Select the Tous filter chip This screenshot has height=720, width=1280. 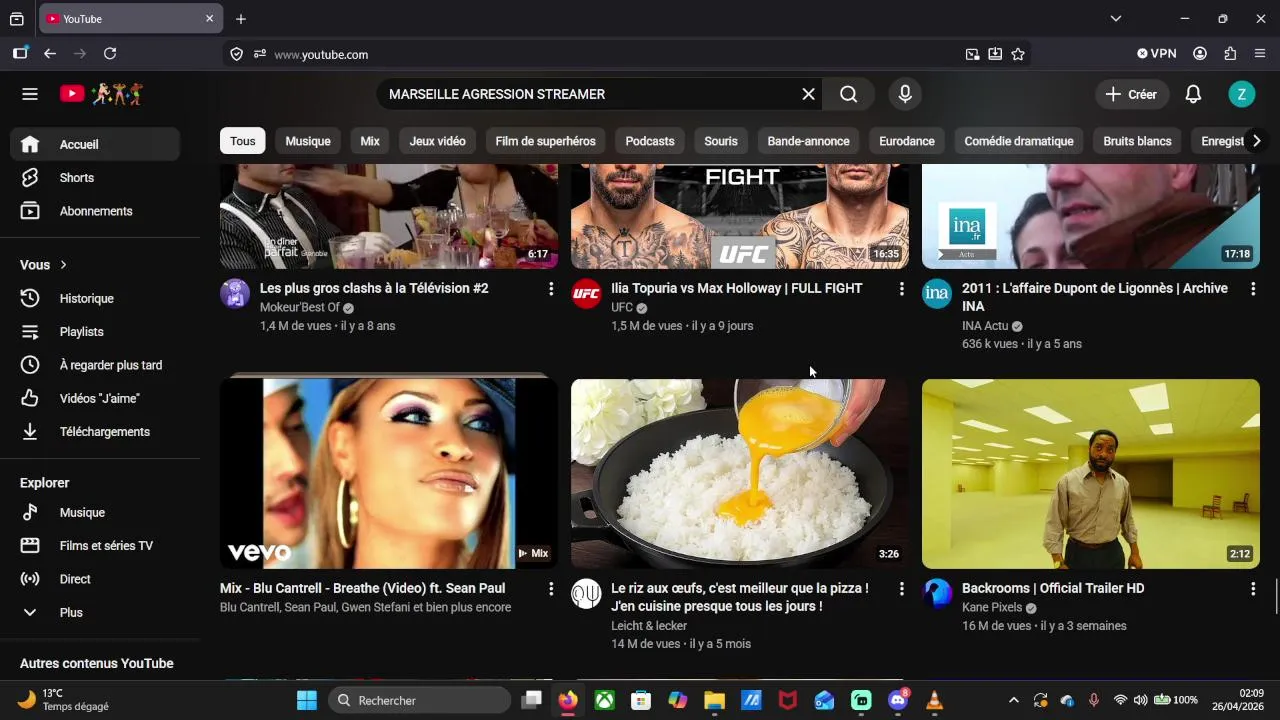pos(243,141)
